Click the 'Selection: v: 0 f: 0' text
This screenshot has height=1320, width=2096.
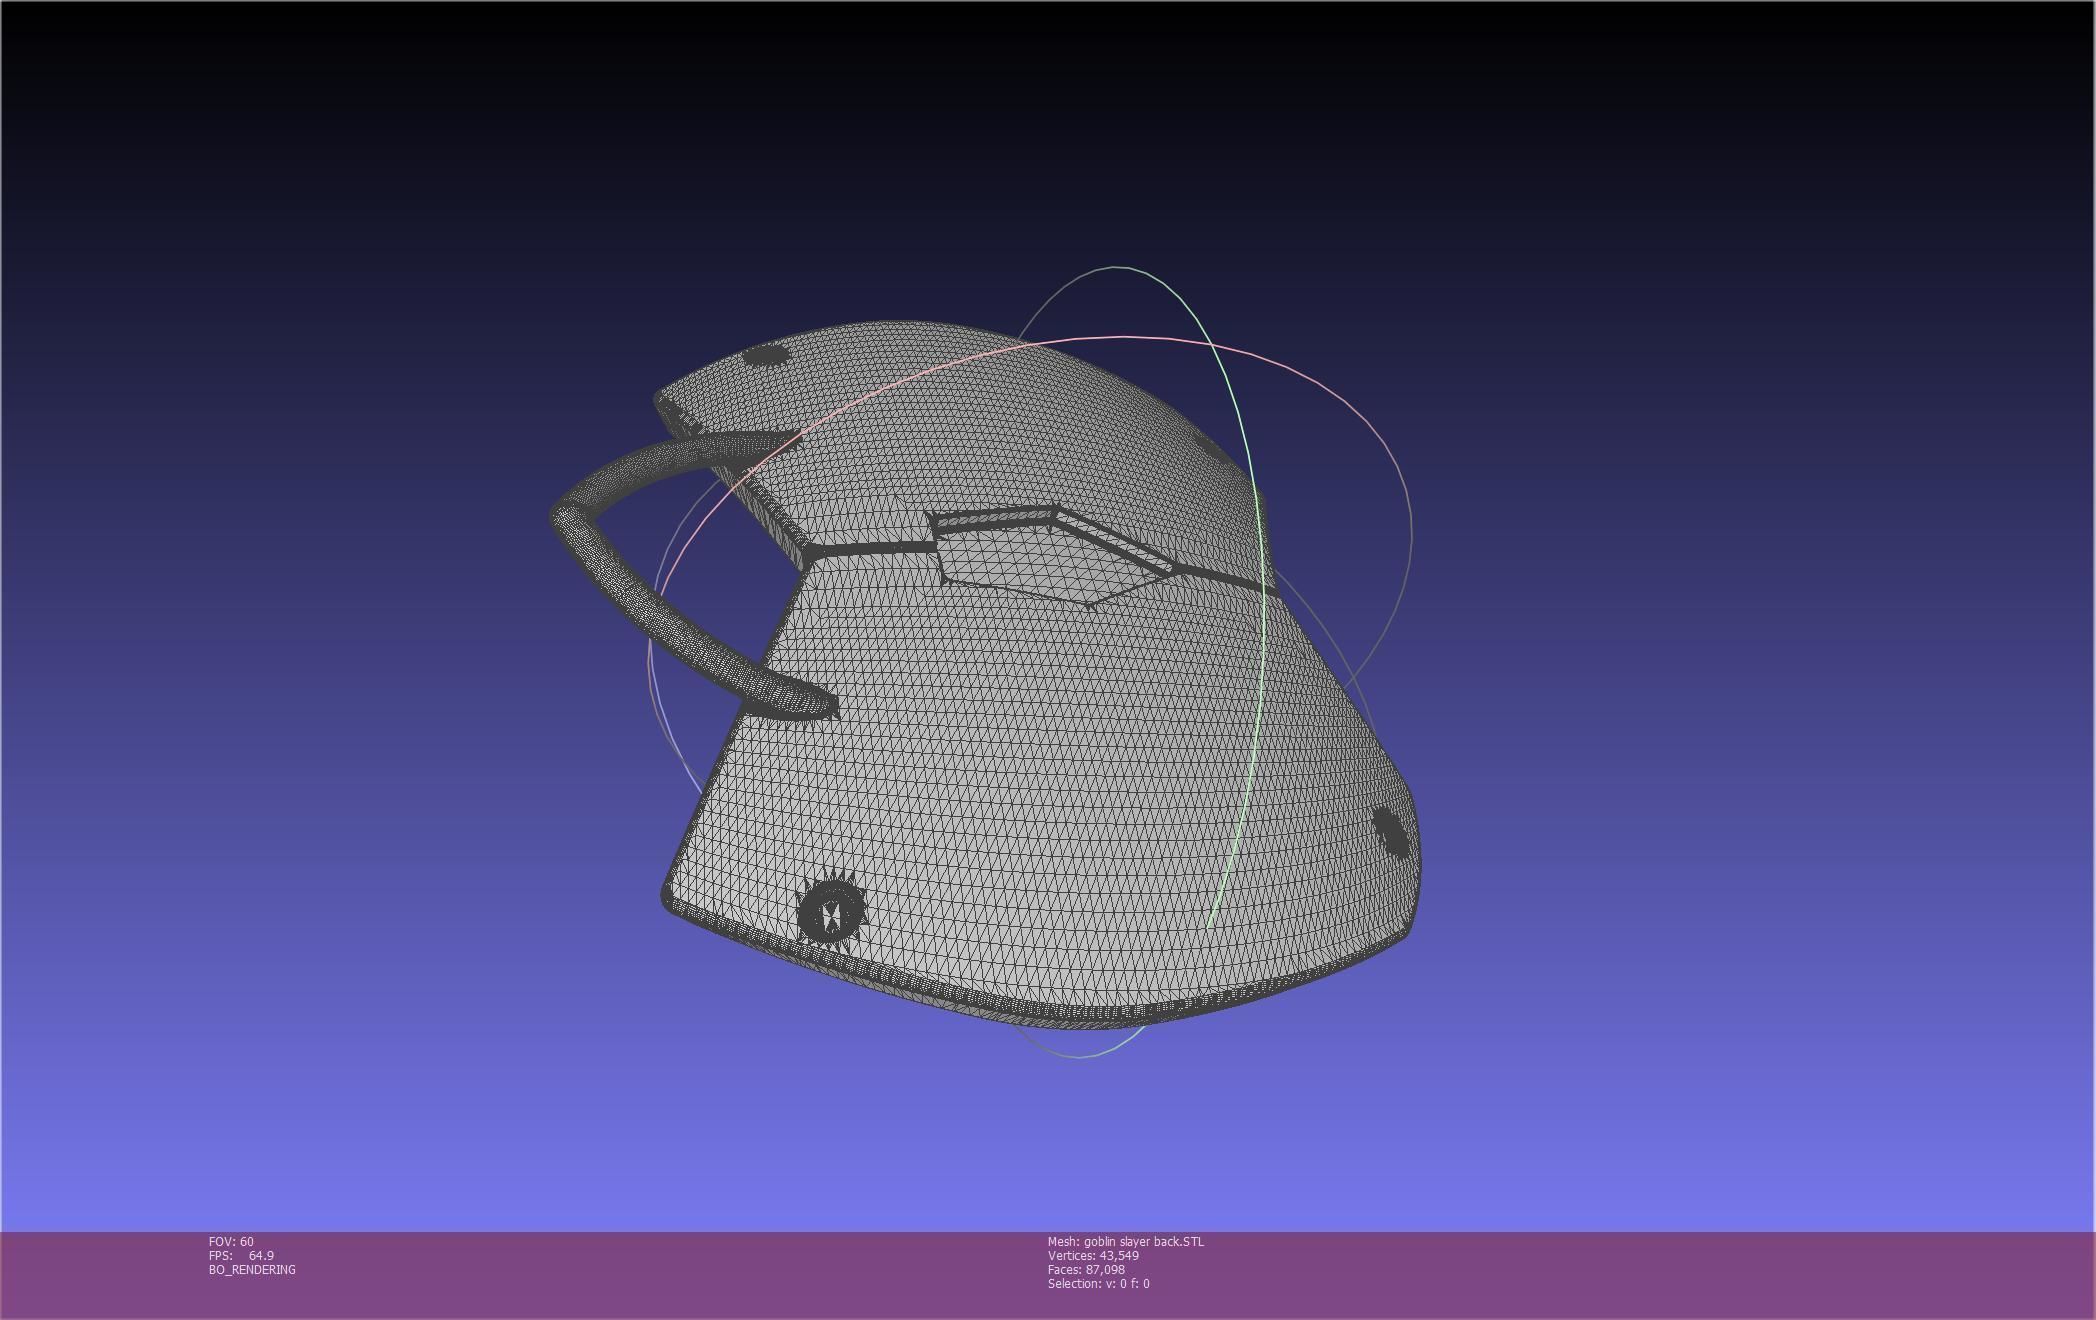(x=1099, y=1283)
